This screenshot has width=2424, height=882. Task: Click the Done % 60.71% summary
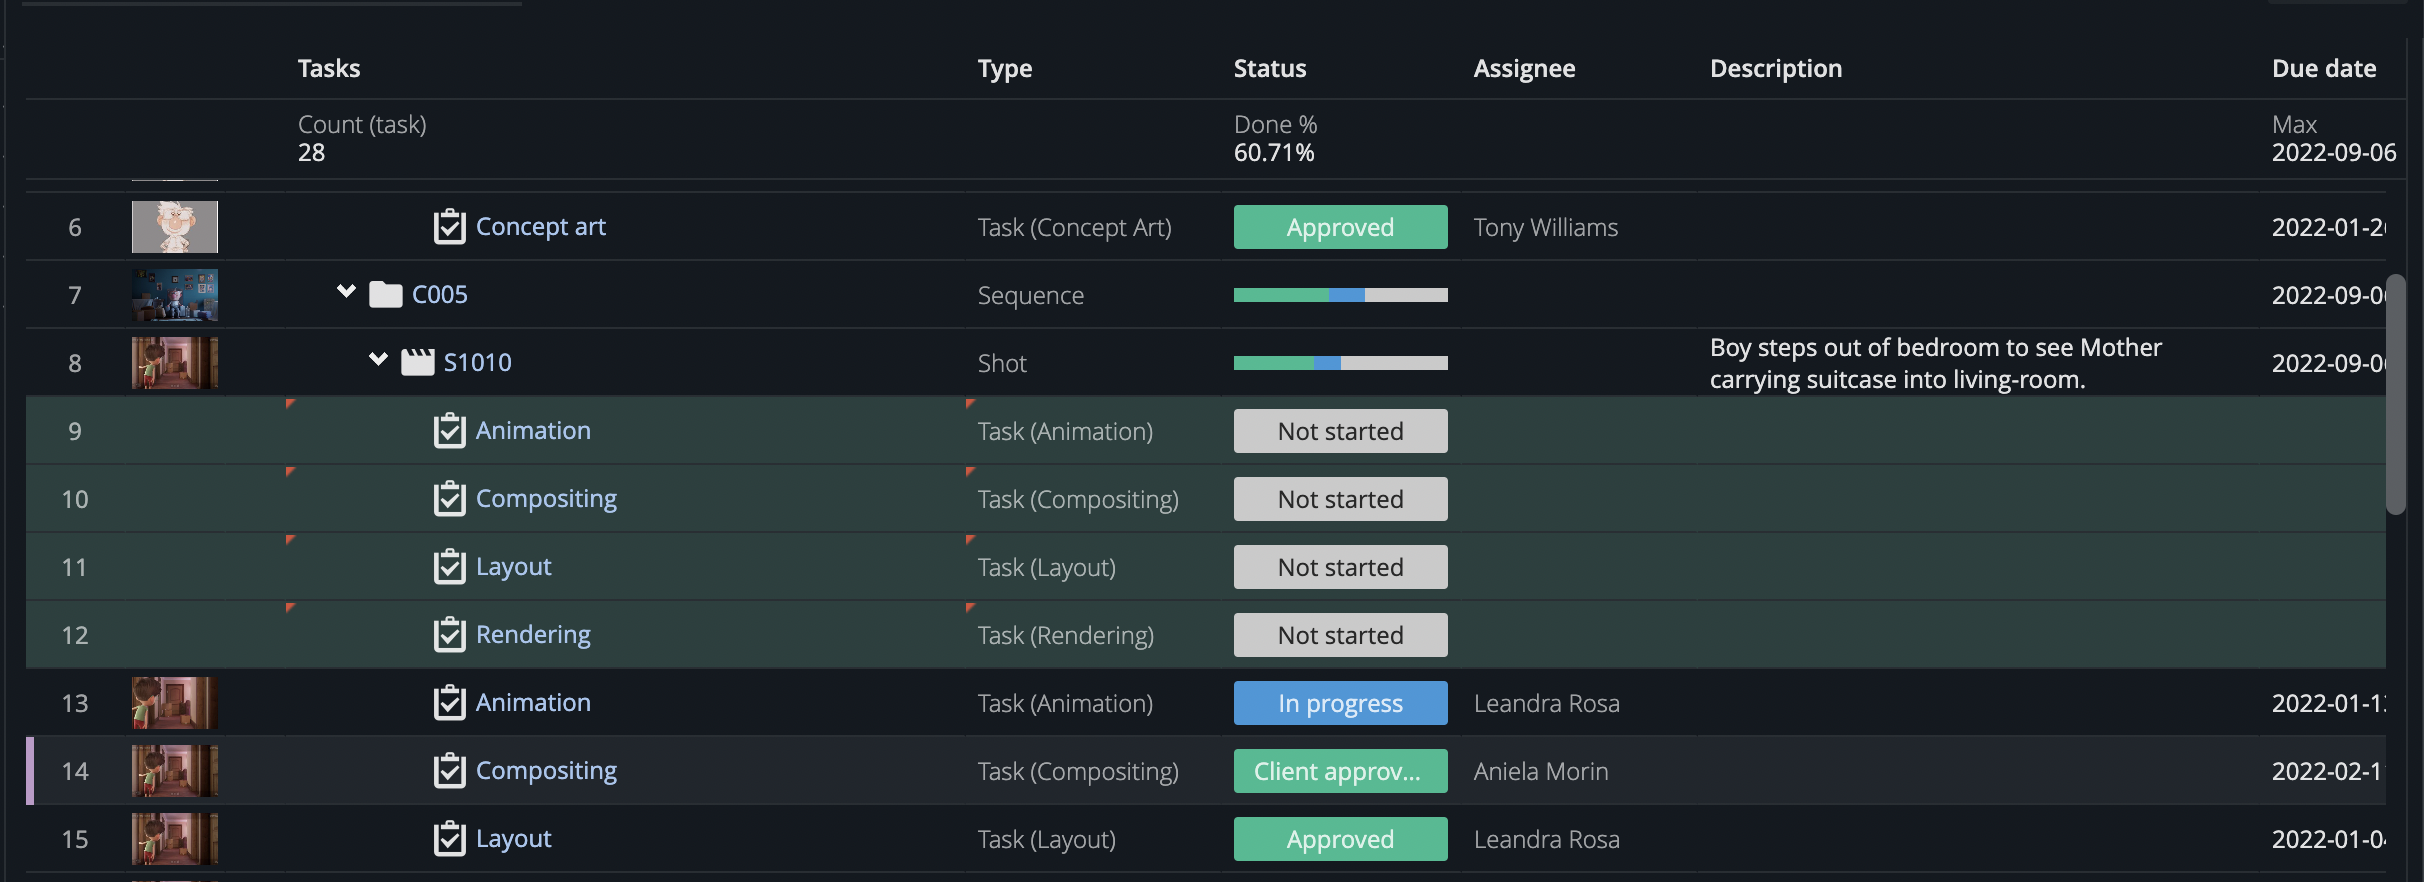[x=1275, y=139]
